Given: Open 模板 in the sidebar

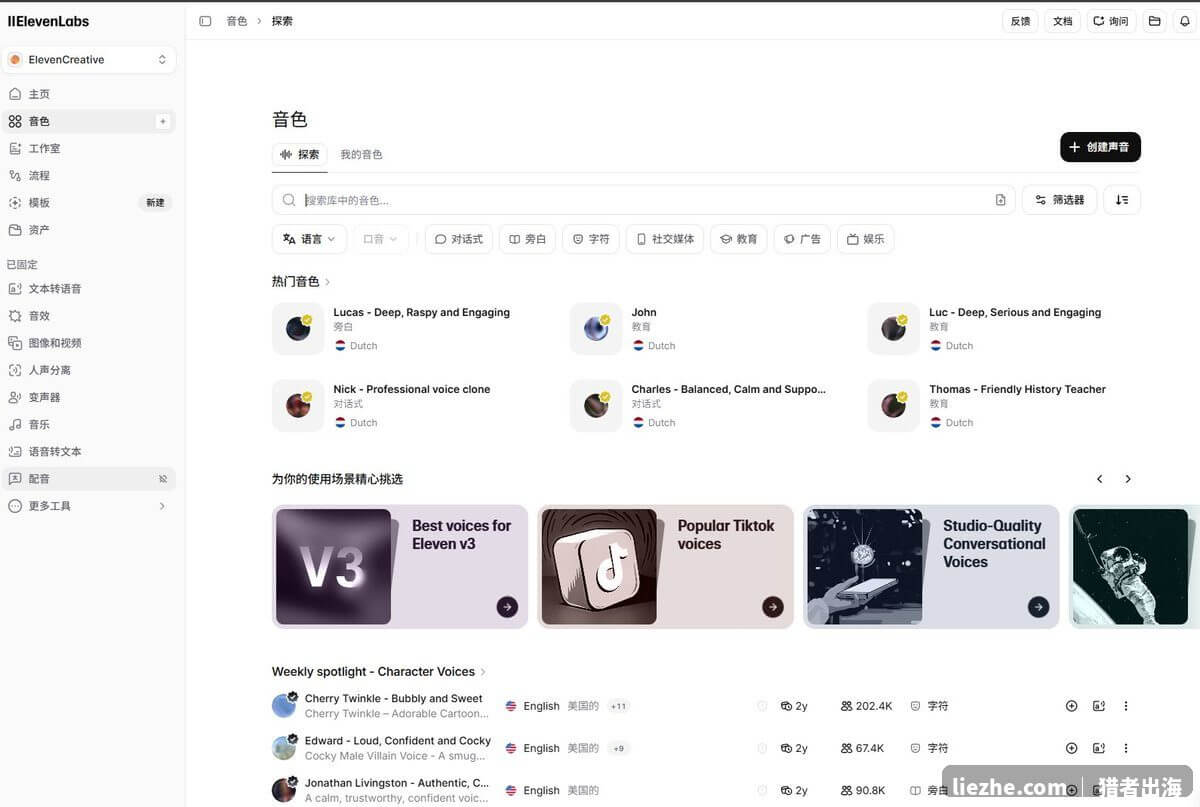Looking at the screenshot, I should (x=88, y=202).
